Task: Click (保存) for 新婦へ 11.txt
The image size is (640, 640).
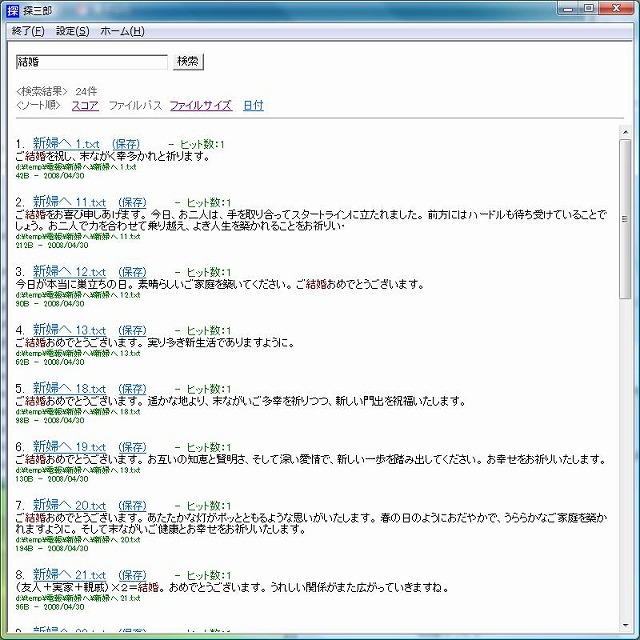Action: tap(132, 202)
